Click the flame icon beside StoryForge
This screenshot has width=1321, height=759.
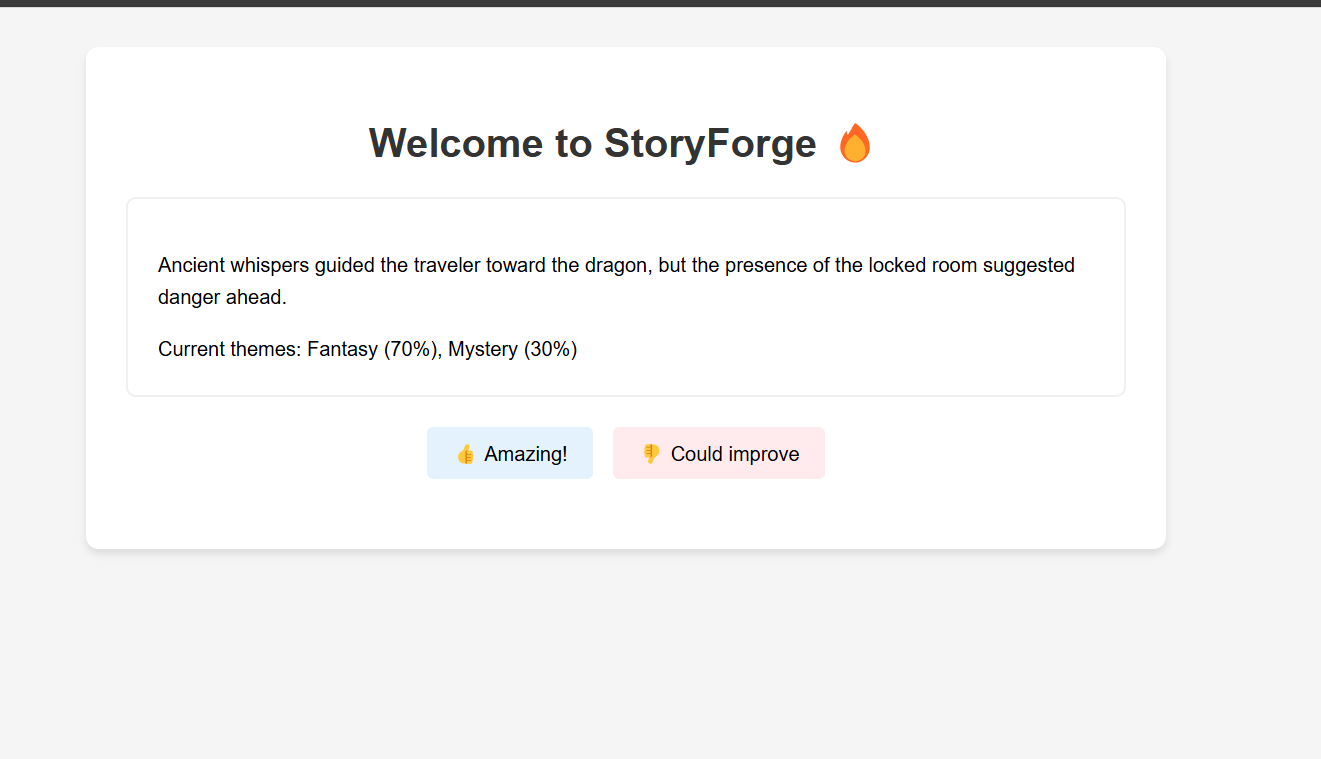pos(854,143)
